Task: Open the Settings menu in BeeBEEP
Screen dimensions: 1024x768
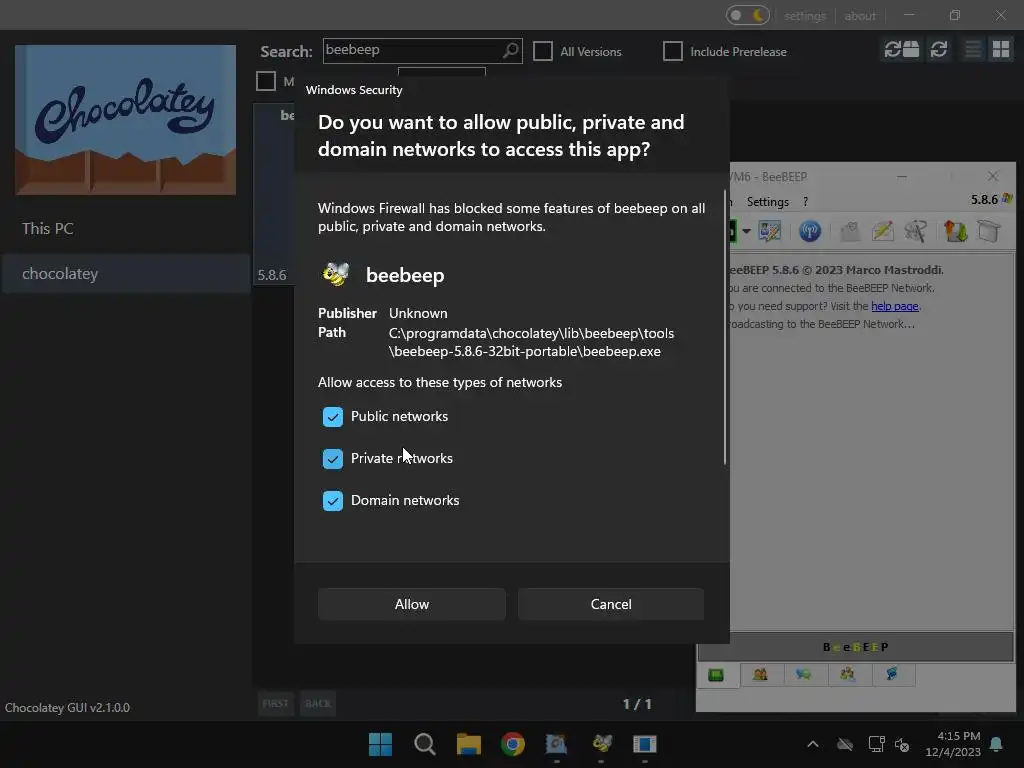Action: 767,202
